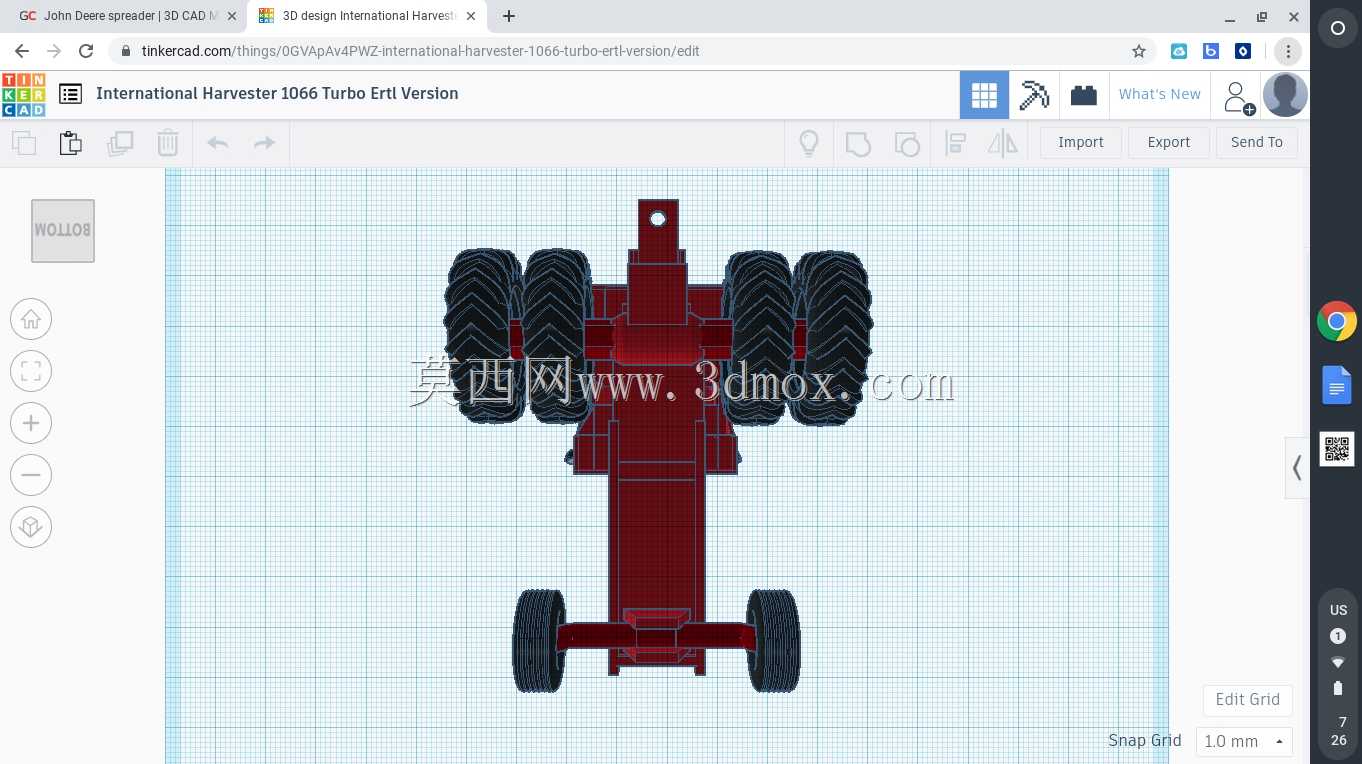Open the Chrome three-dot menu
The width and height of the screenshot is (1362, 764).
(x=1289, y=51)
